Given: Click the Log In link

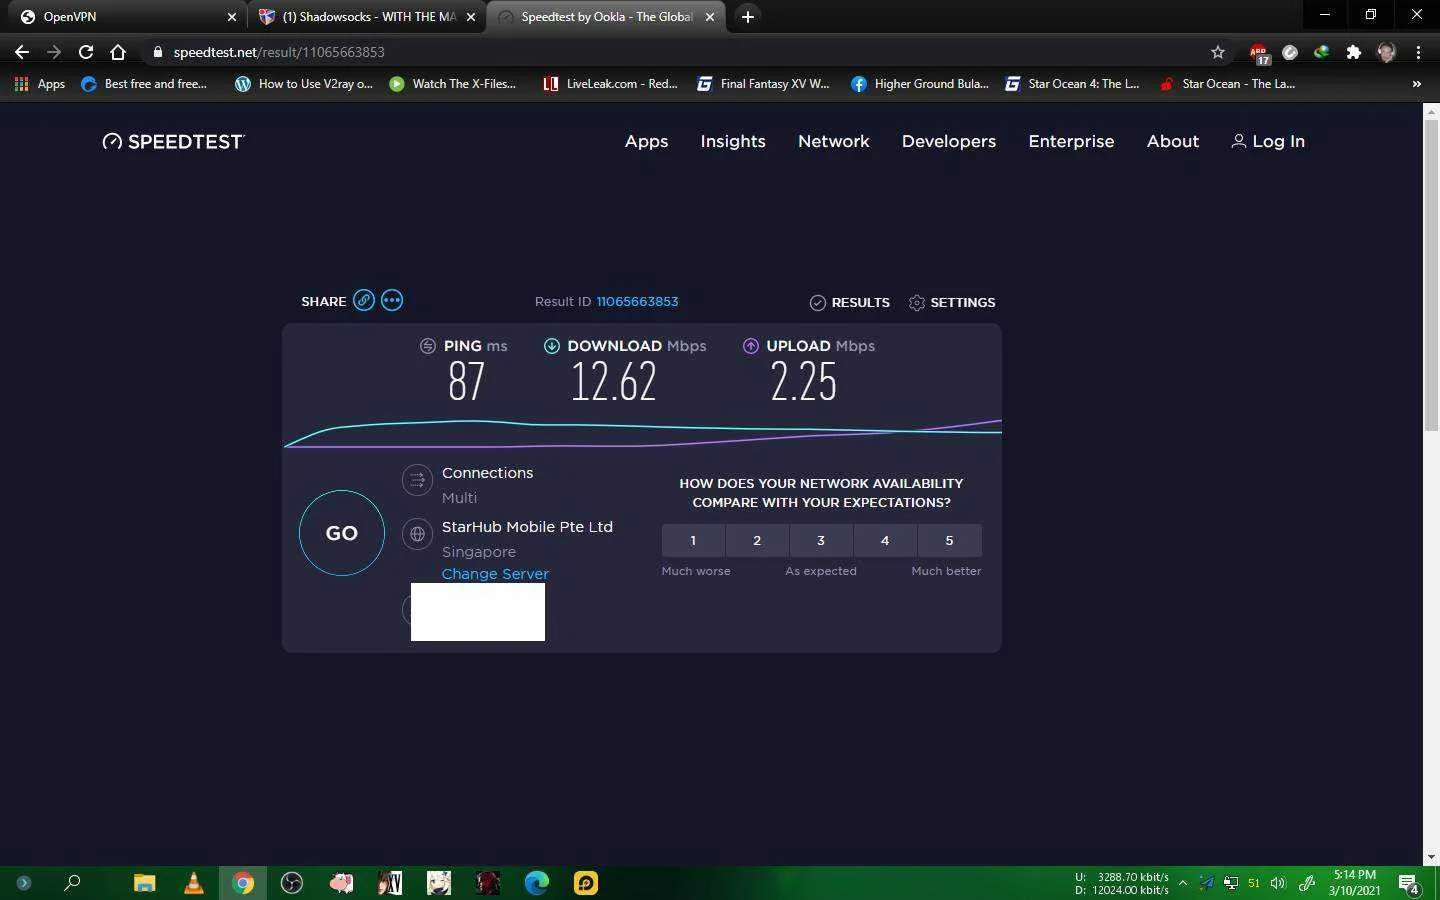Looking at the screenshot, I should [x=1268, y=141].
